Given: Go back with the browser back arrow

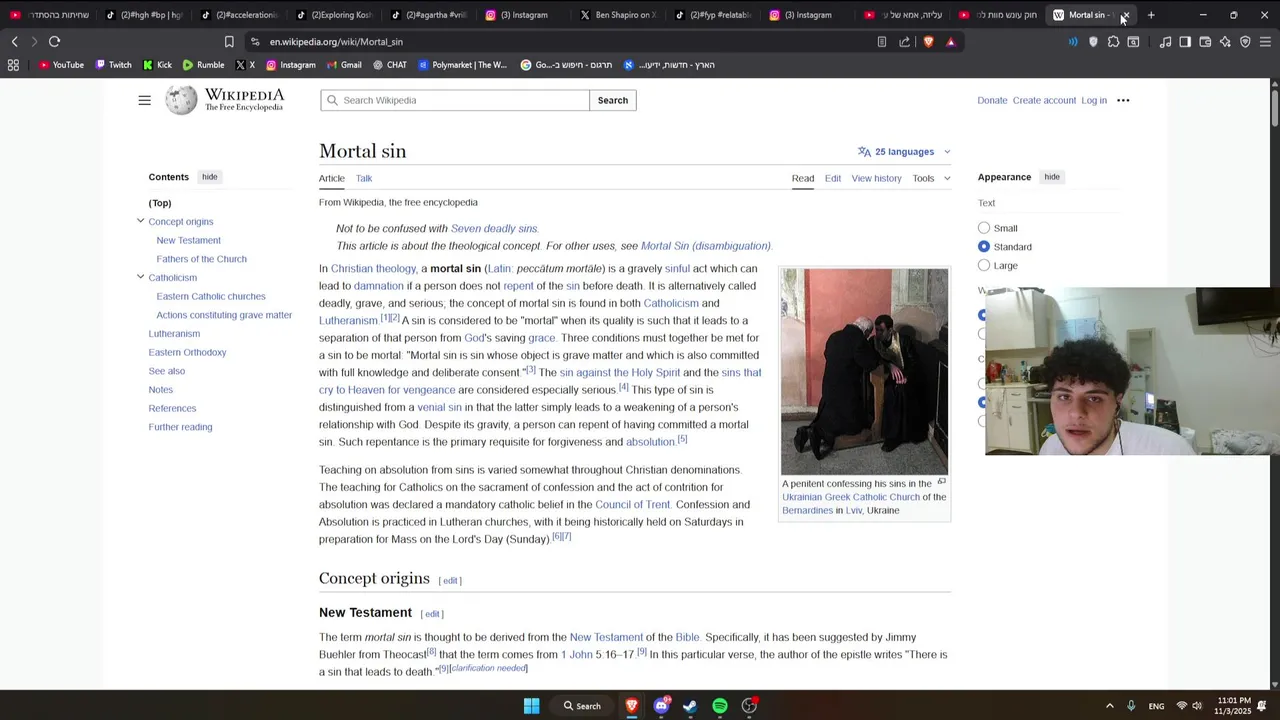Looking at the screenshot, I should [14, 42].
